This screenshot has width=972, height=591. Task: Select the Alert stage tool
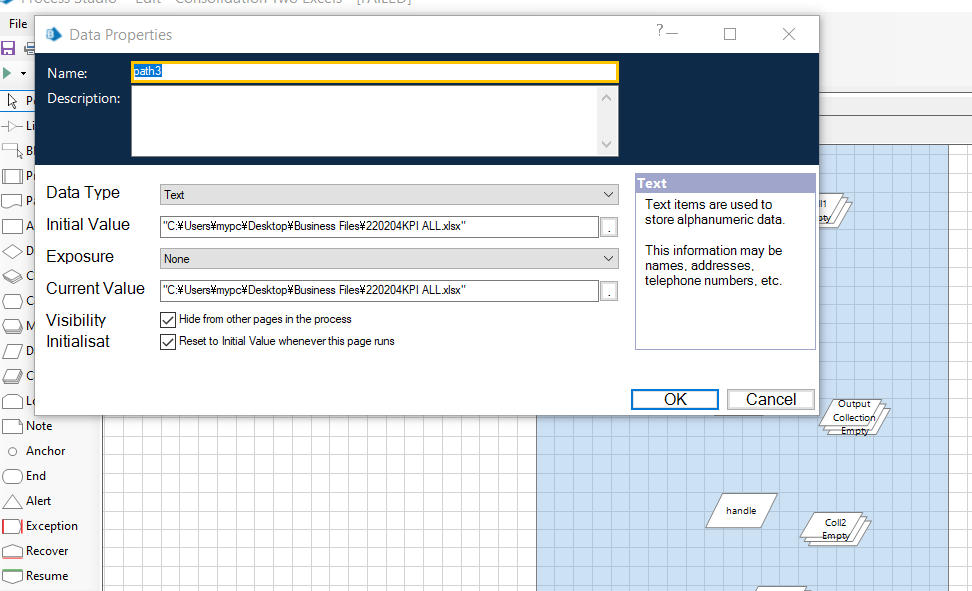pyautogui.click(x=38, y=501)
